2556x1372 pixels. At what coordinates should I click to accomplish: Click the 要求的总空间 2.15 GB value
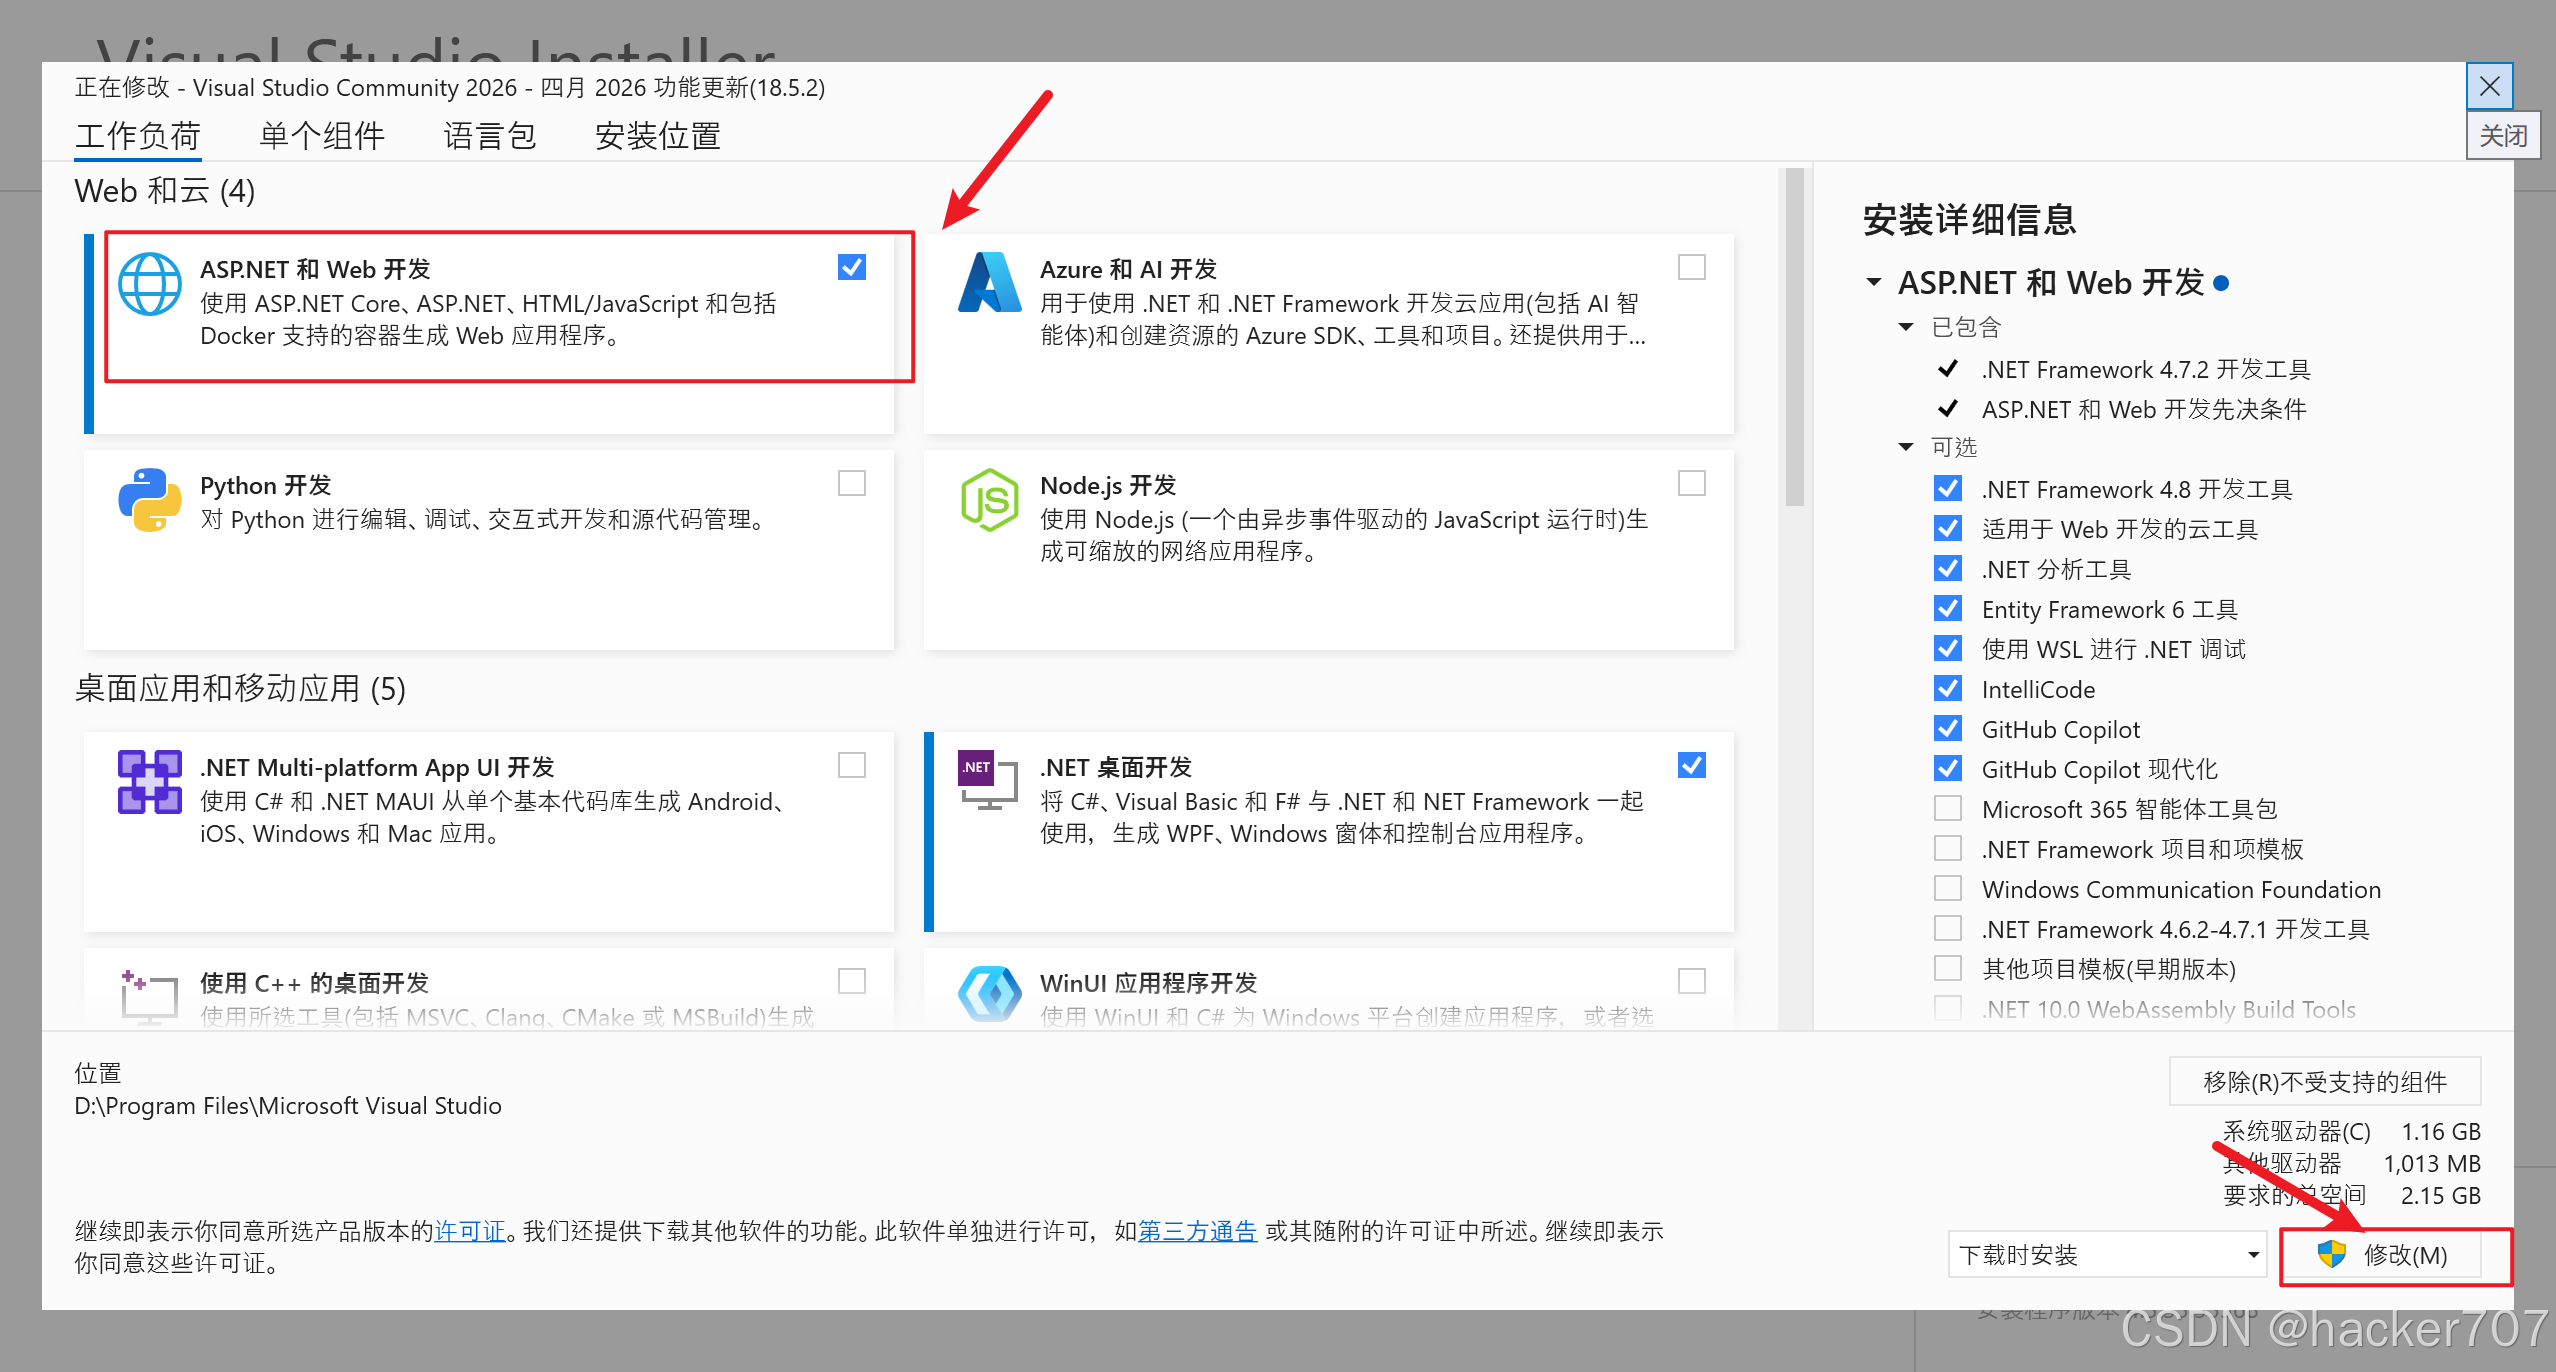pos(2441,1195)
